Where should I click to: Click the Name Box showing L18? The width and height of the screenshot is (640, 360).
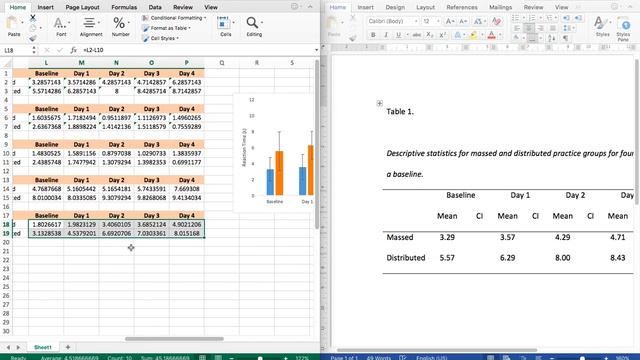[x=16, y=50]
